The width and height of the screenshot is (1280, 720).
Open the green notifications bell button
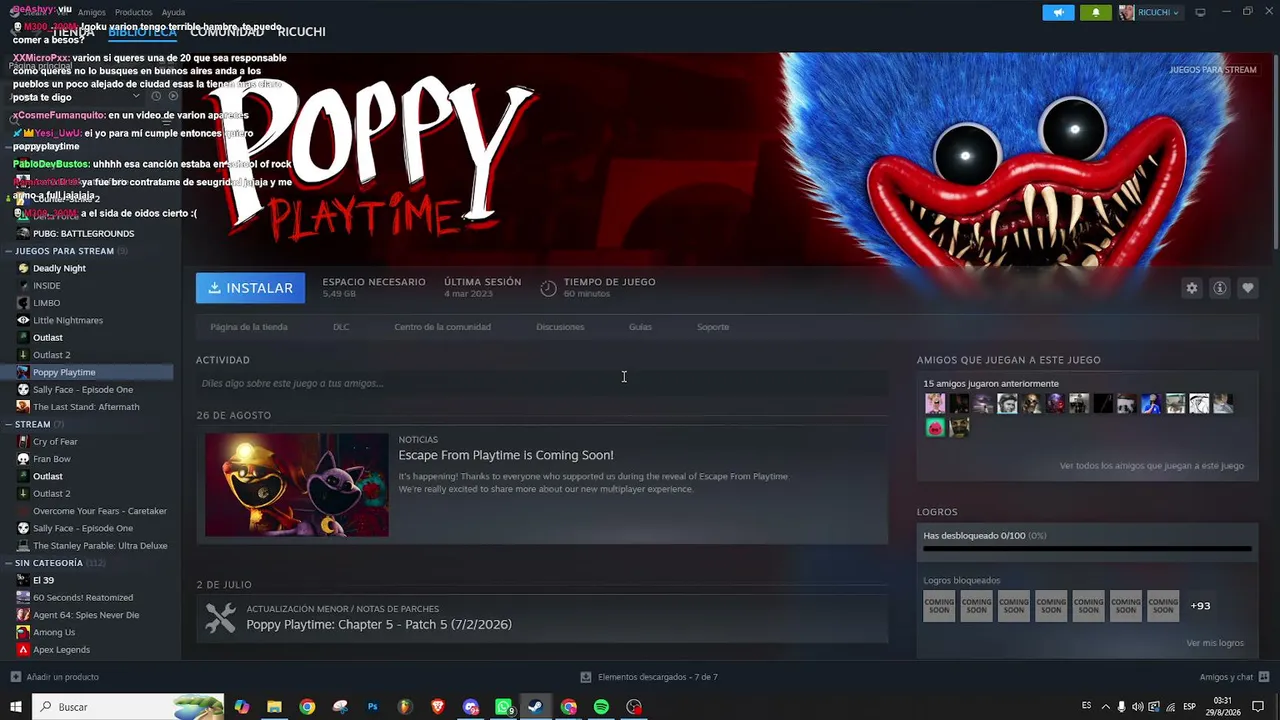pos(1095,12)
